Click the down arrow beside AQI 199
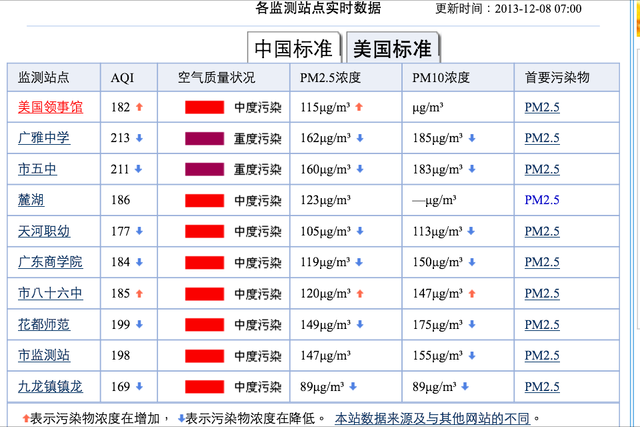Viewport: 640px width, 427px height. point(139,324)
